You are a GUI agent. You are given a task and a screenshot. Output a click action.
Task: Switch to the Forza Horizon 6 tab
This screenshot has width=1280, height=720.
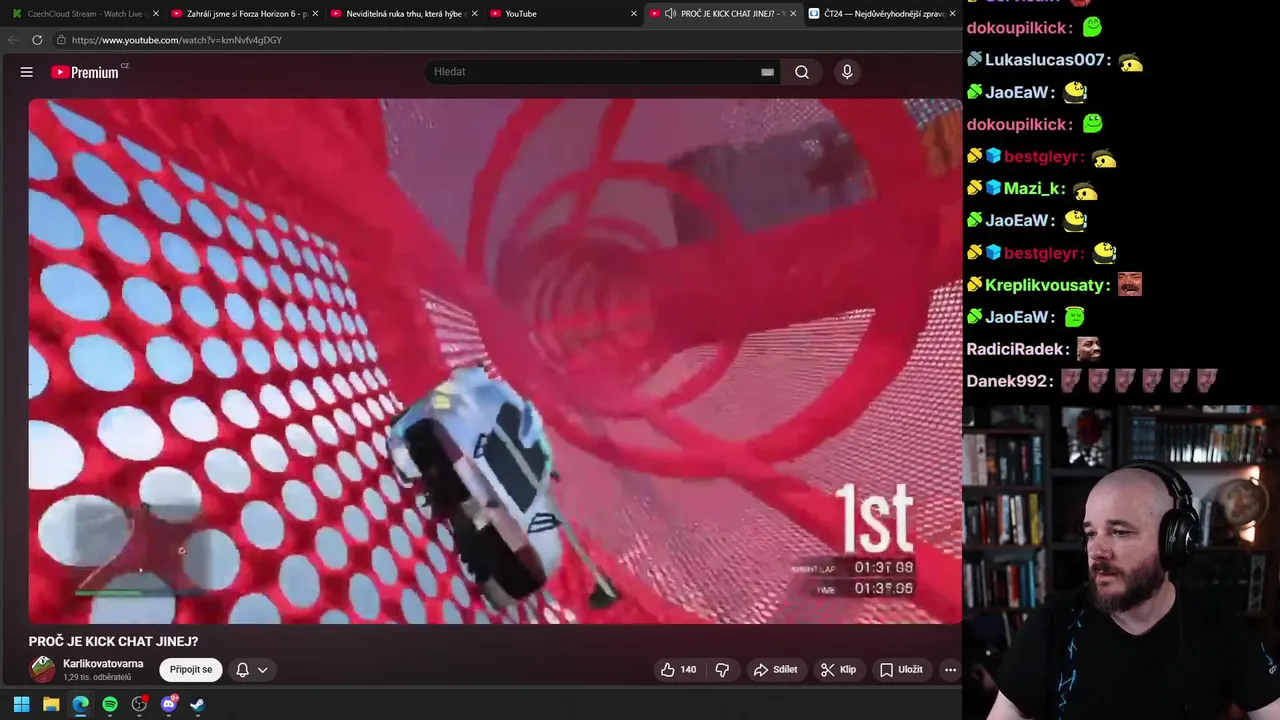click(244, 14)
